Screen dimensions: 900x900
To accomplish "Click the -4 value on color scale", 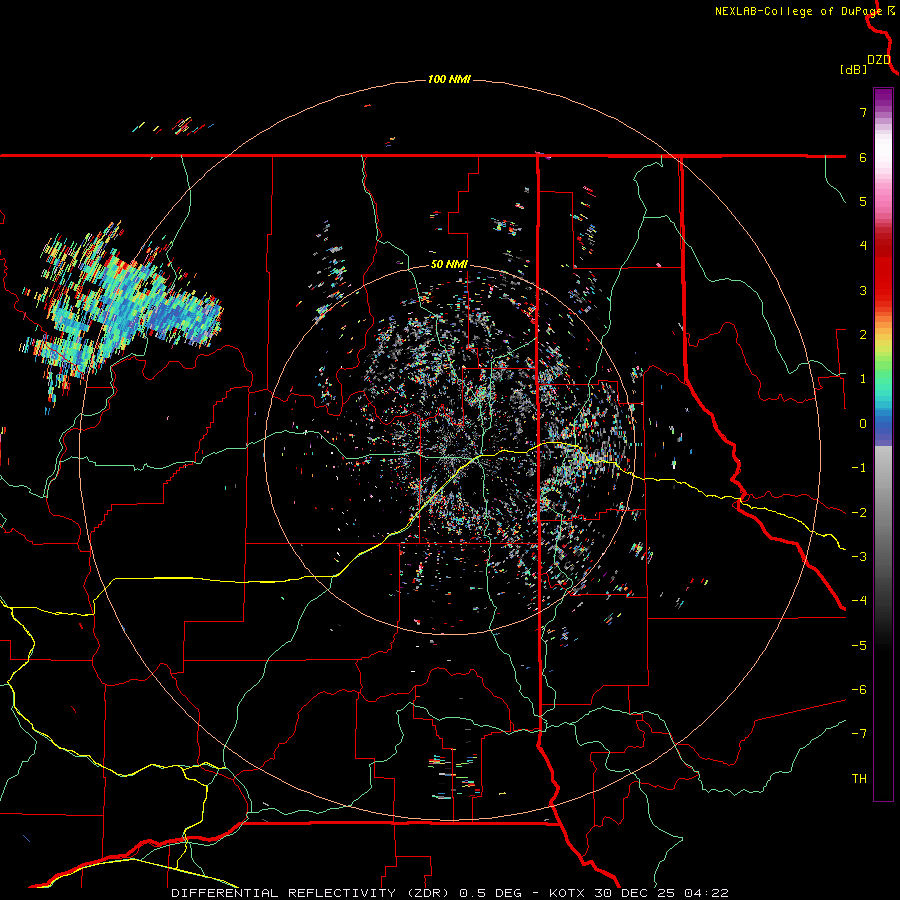I will 859,601.
